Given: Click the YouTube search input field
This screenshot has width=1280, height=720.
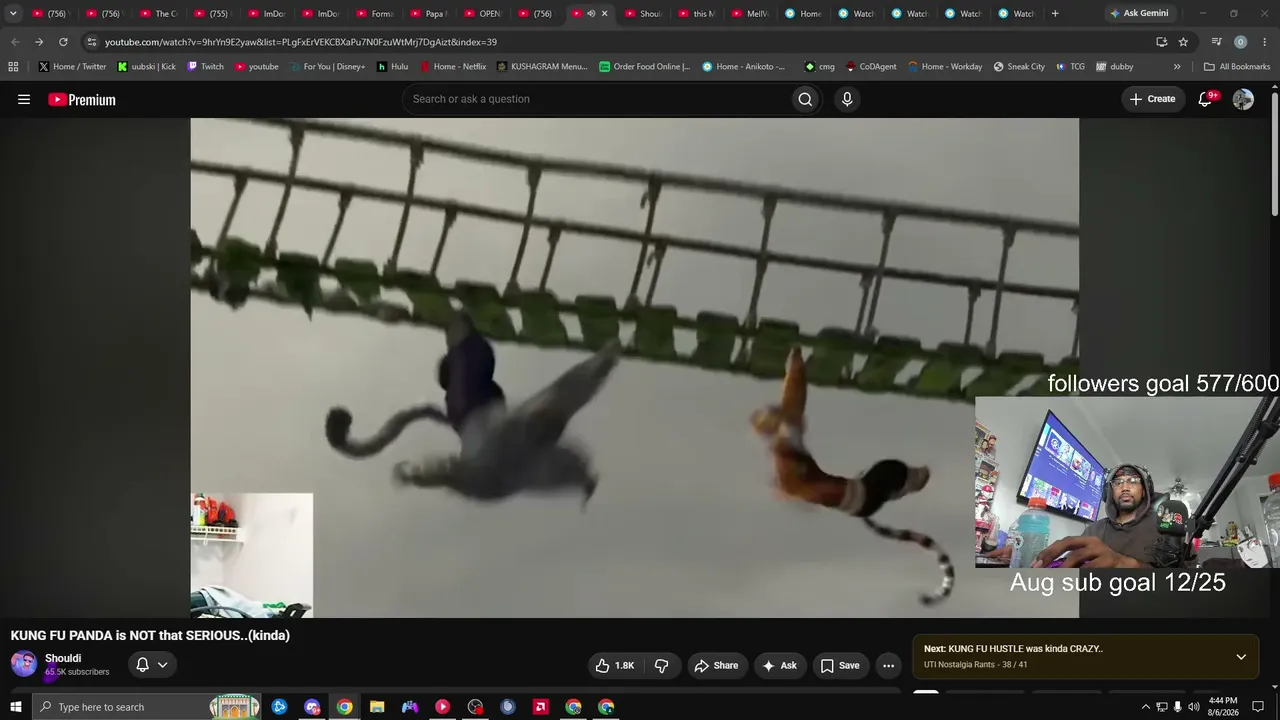Looking at the screenshot, I should pyautogui.click(x=596, y=99).
